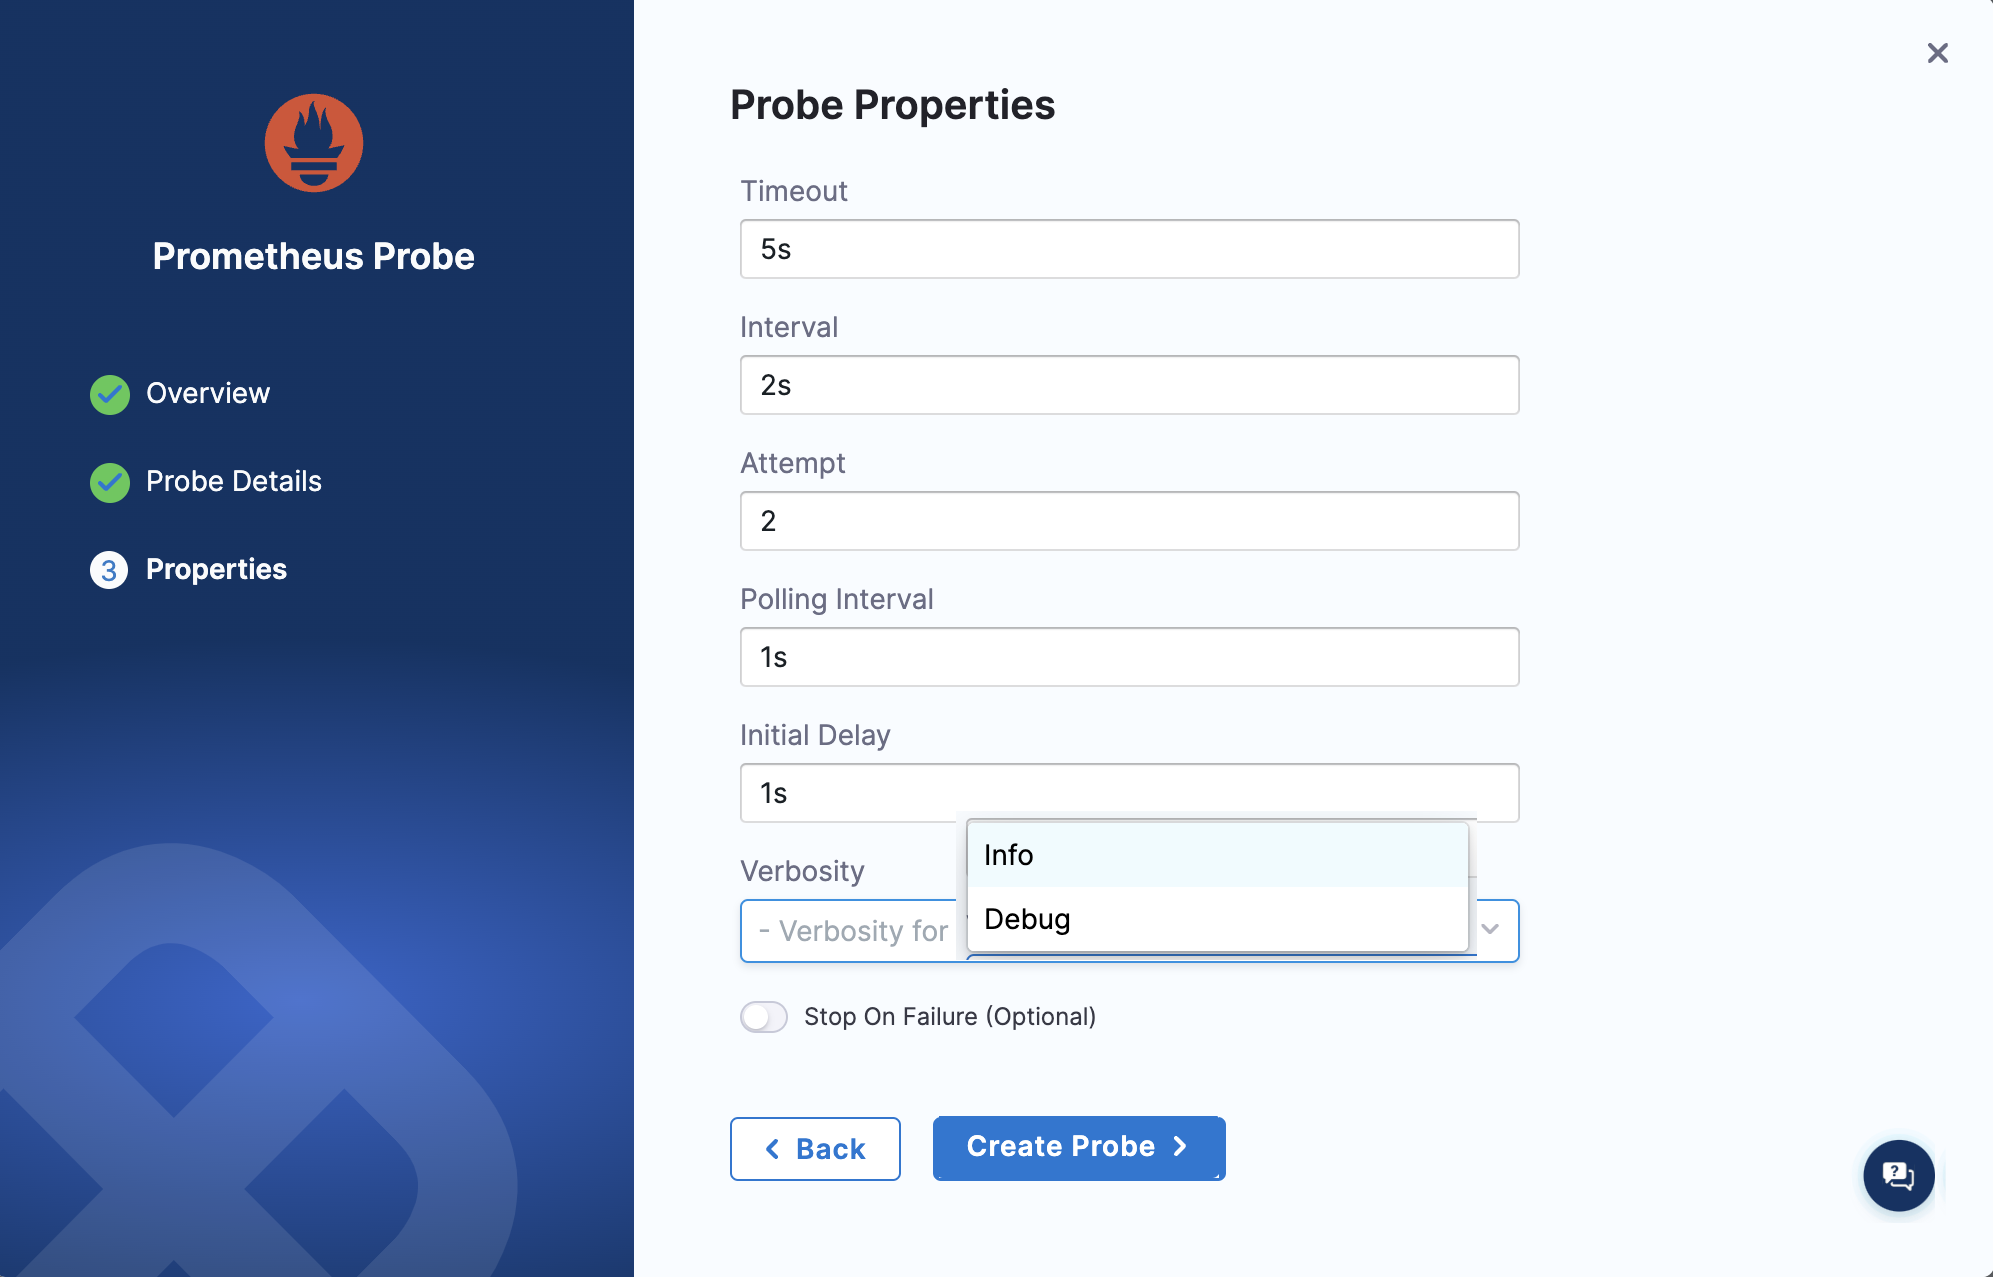
Task: Click the left chevron on Back button
Action: click(772, 1149)
